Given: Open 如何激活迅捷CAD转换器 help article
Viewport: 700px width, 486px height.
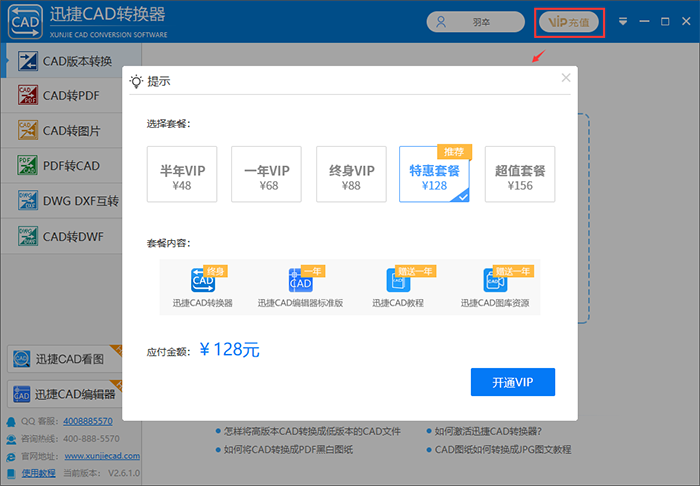Looking at the screenshot, I should point(488,432).
